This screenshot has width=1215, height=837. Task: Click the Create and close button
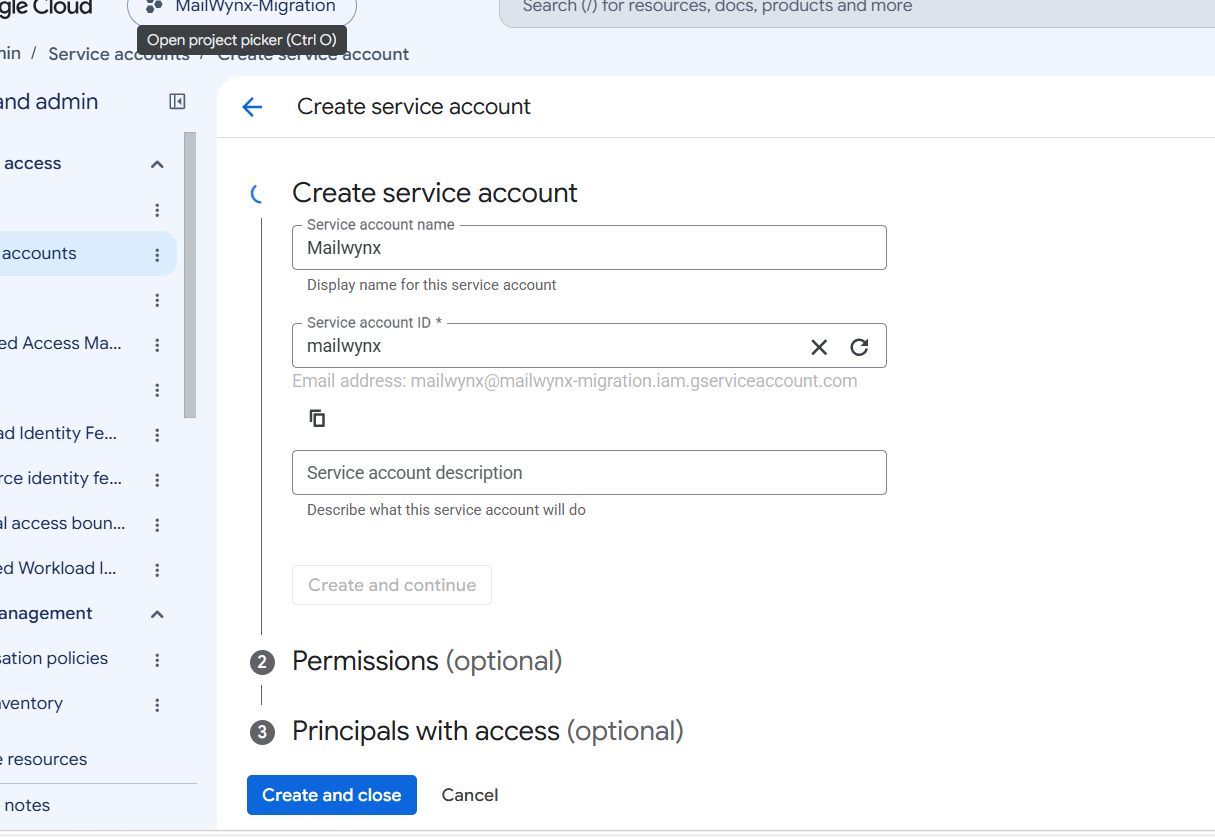332,795
